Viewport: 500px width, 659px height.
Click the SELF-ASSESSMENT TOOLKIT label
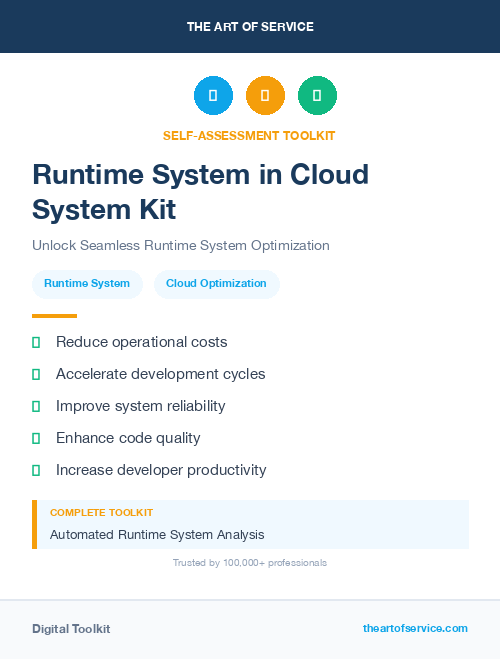coord(249,136)
